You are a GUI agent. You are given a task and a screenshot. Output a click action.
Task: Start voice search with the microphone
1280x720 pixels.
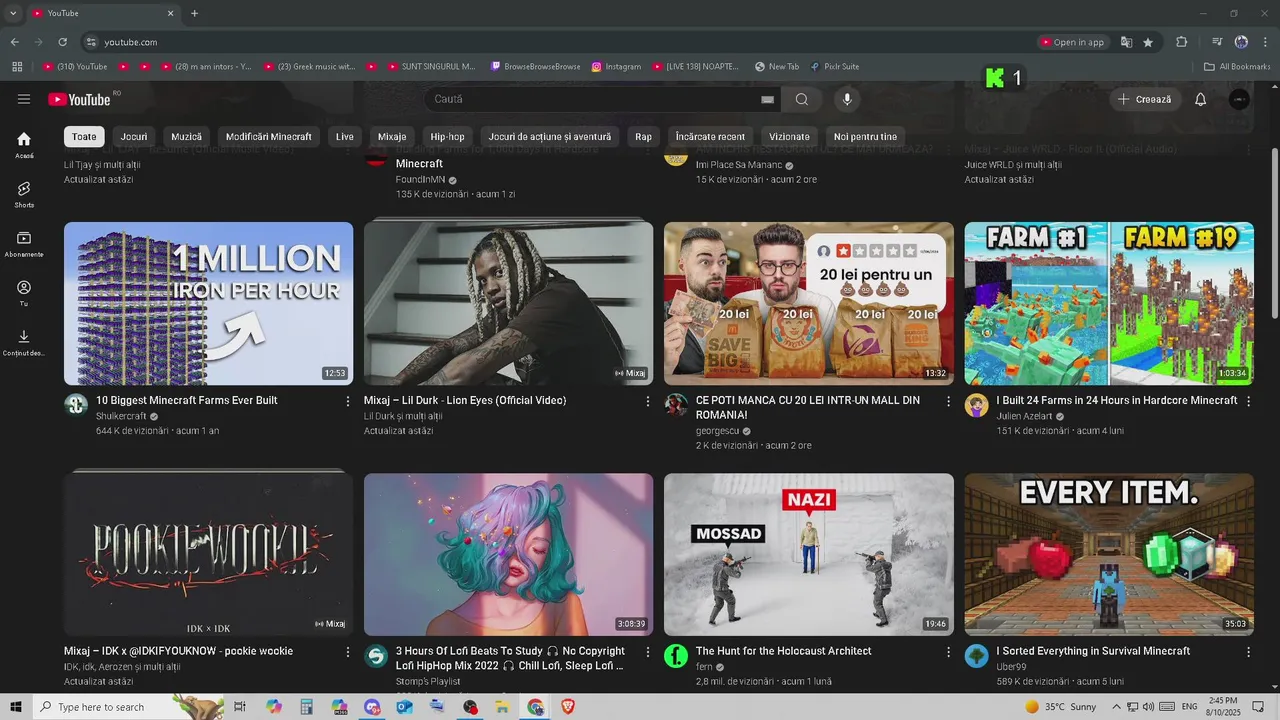coord(847,99)
